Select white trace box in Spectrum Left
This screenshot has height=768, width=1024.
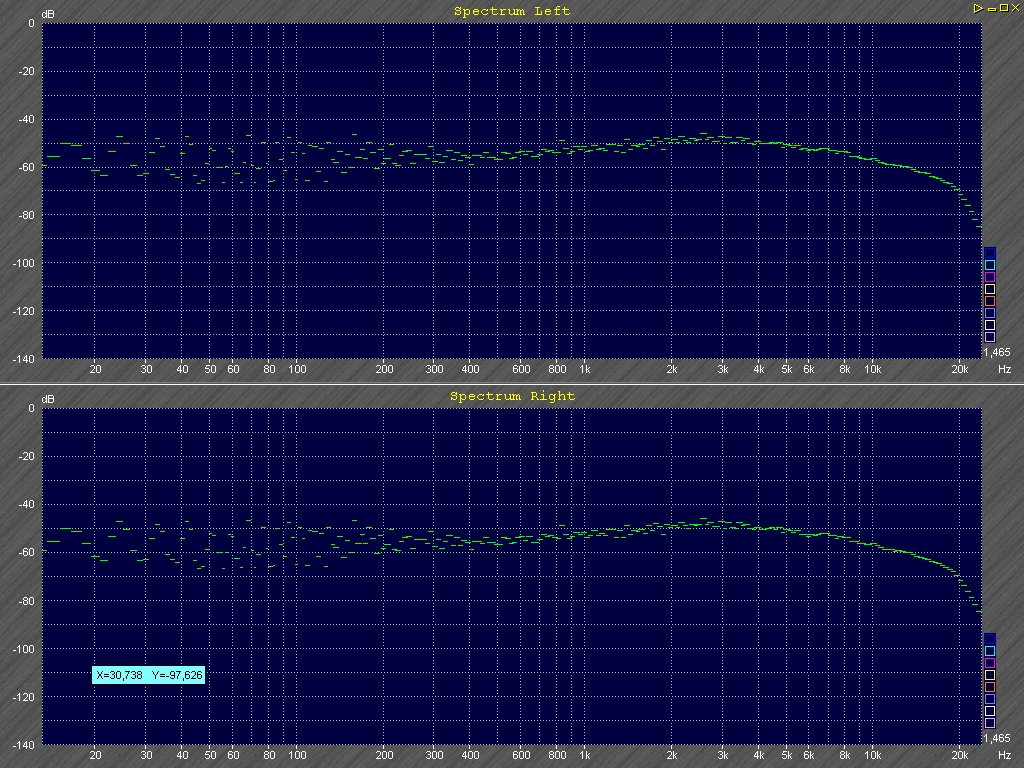pos(990,325)
